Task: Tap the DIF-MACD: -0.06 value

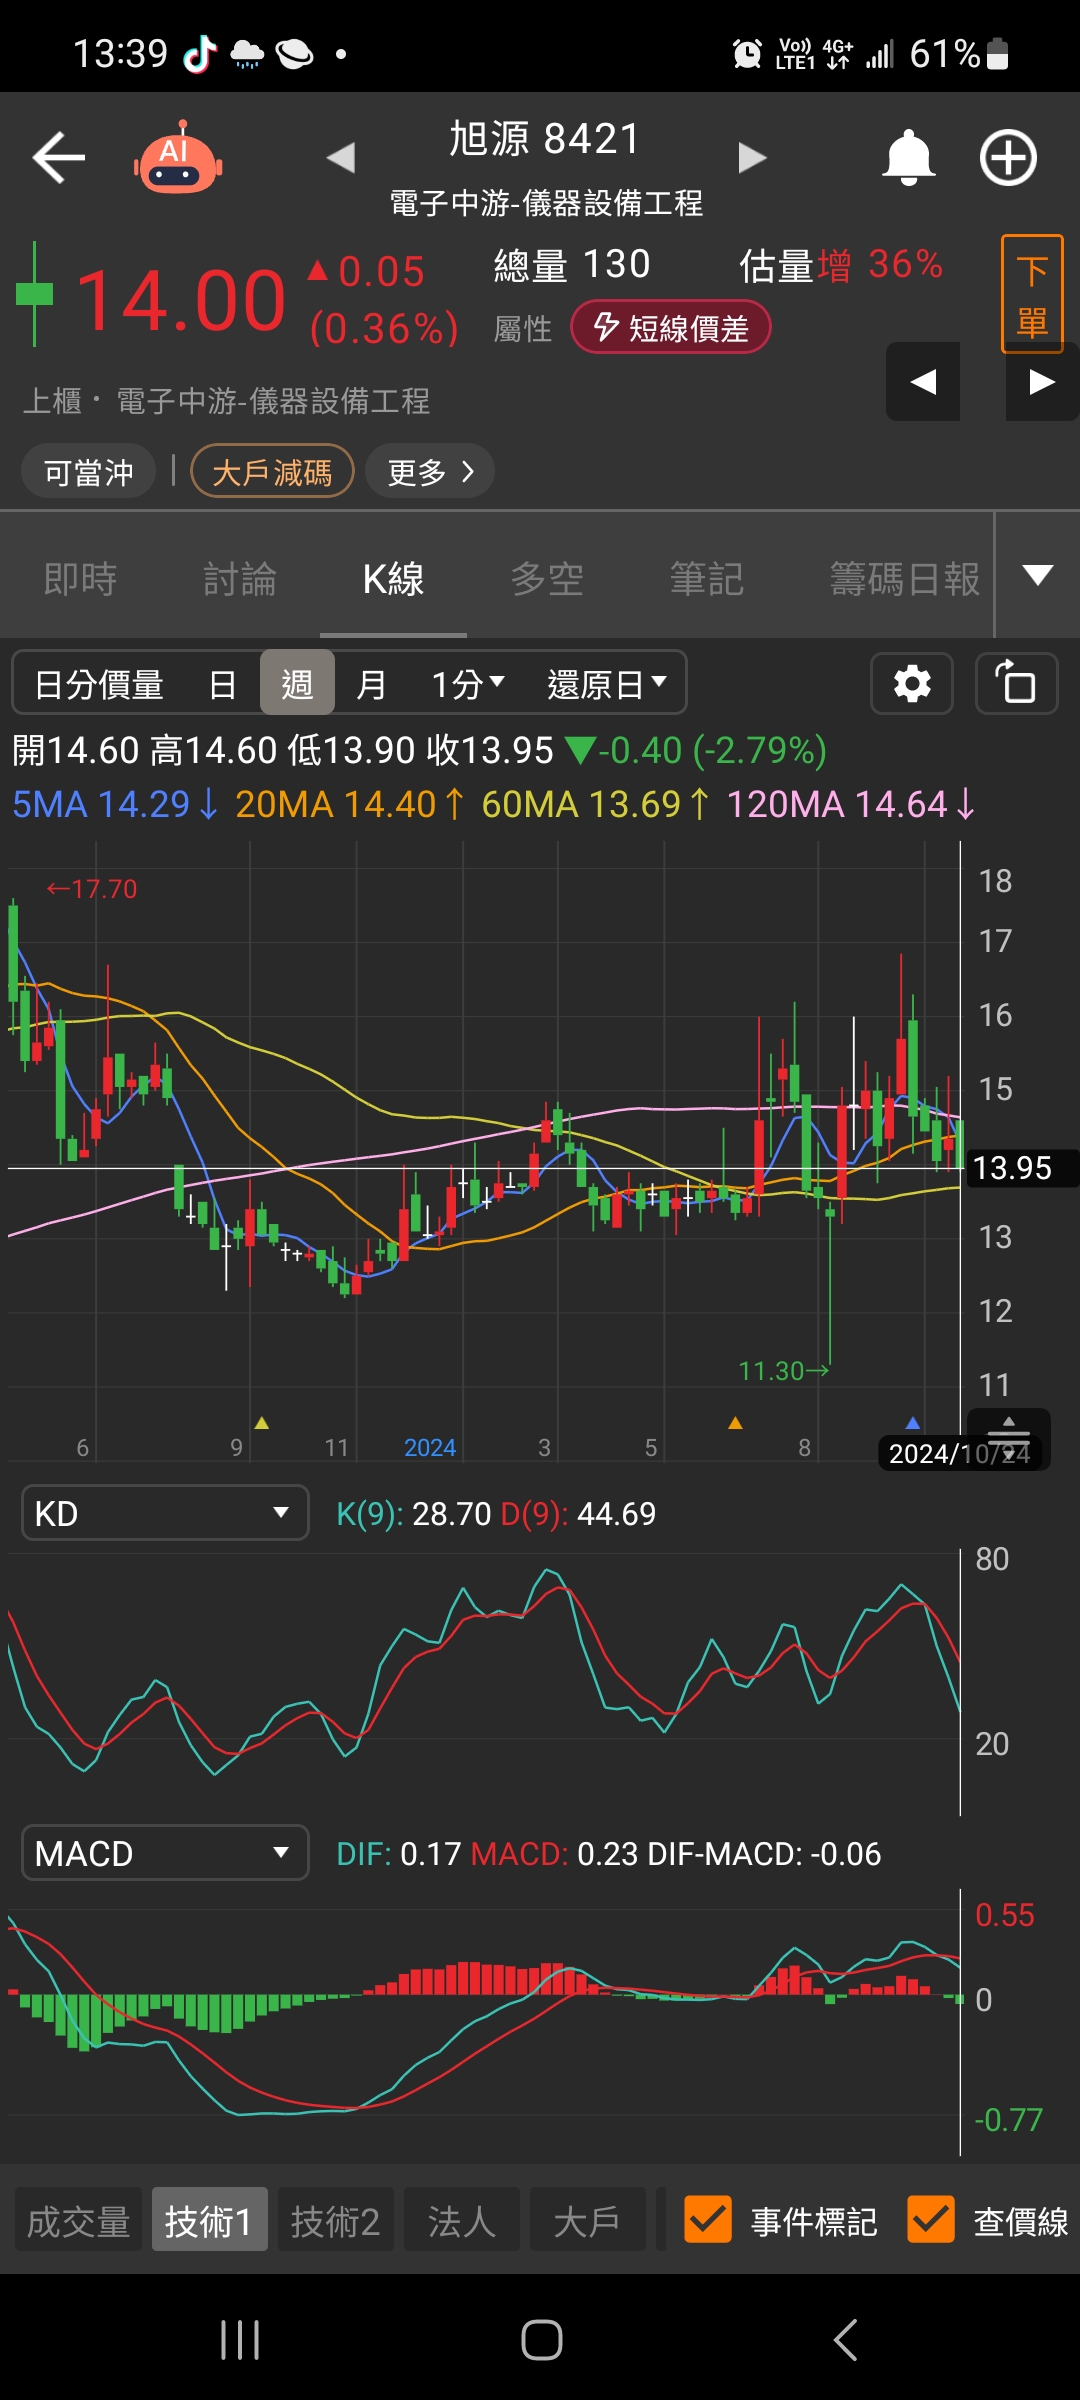Action: [x=764, y=1854]
